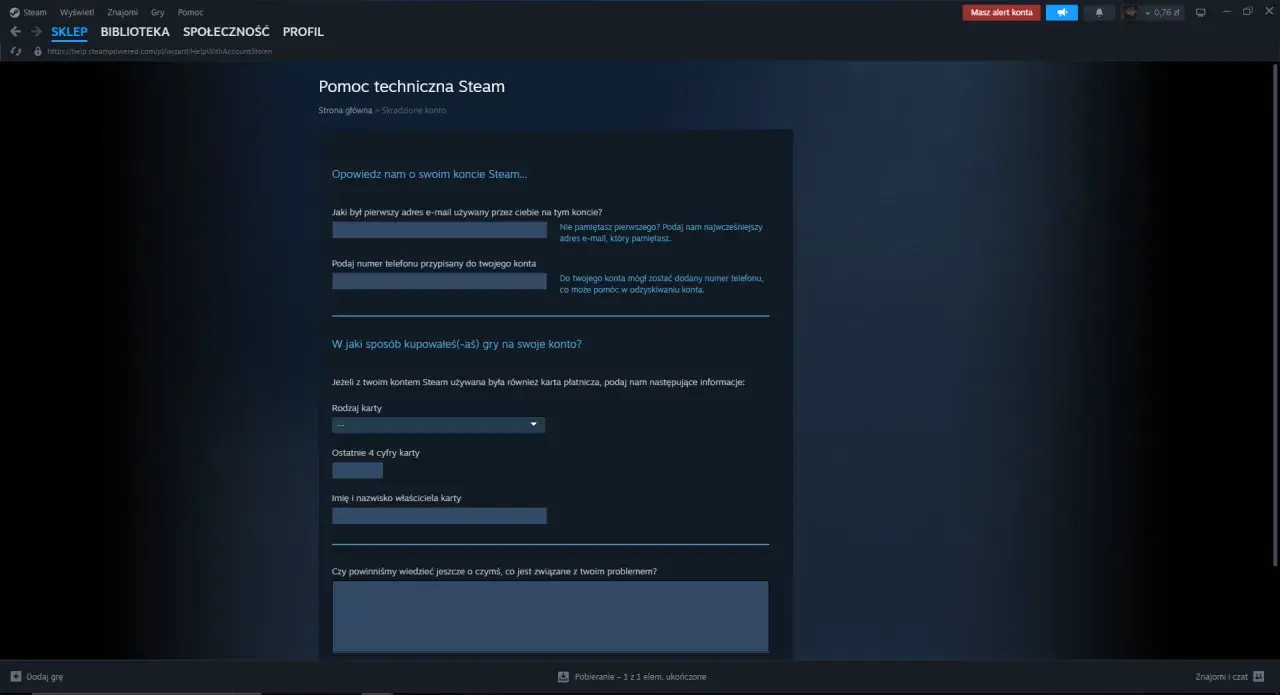Switch to the SKLEP tab
This screenshot has width=1280, height=695.
tap(69, 32)
